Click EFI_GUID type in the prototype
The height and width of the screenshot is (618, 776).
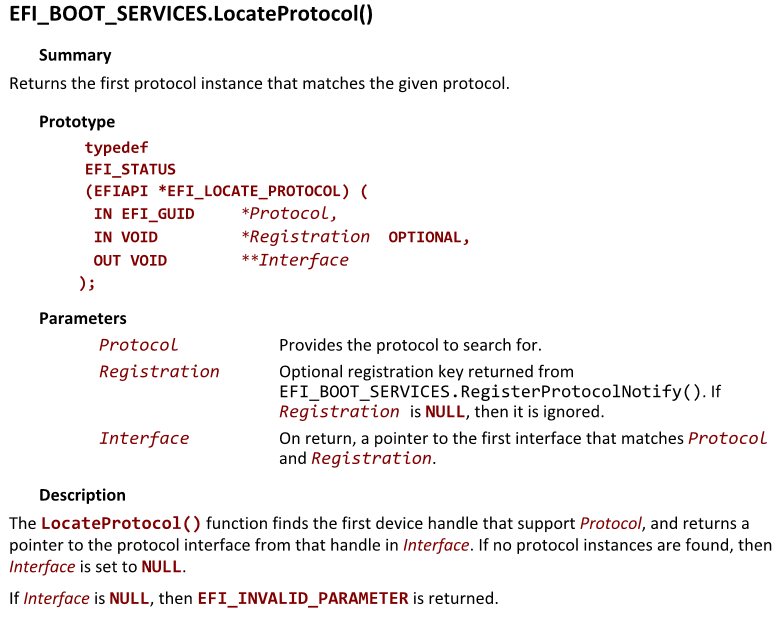tap(158, 214)
